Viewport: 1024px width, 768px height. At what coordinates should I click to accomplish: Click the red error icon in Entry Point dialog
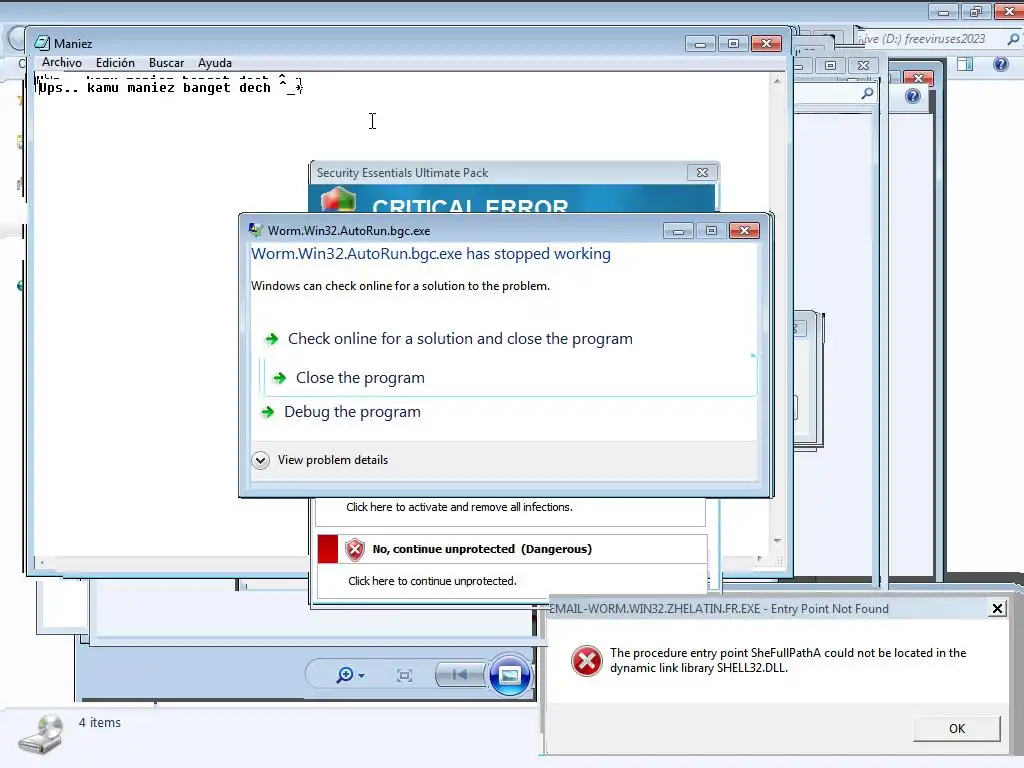(x=586, y=661)
